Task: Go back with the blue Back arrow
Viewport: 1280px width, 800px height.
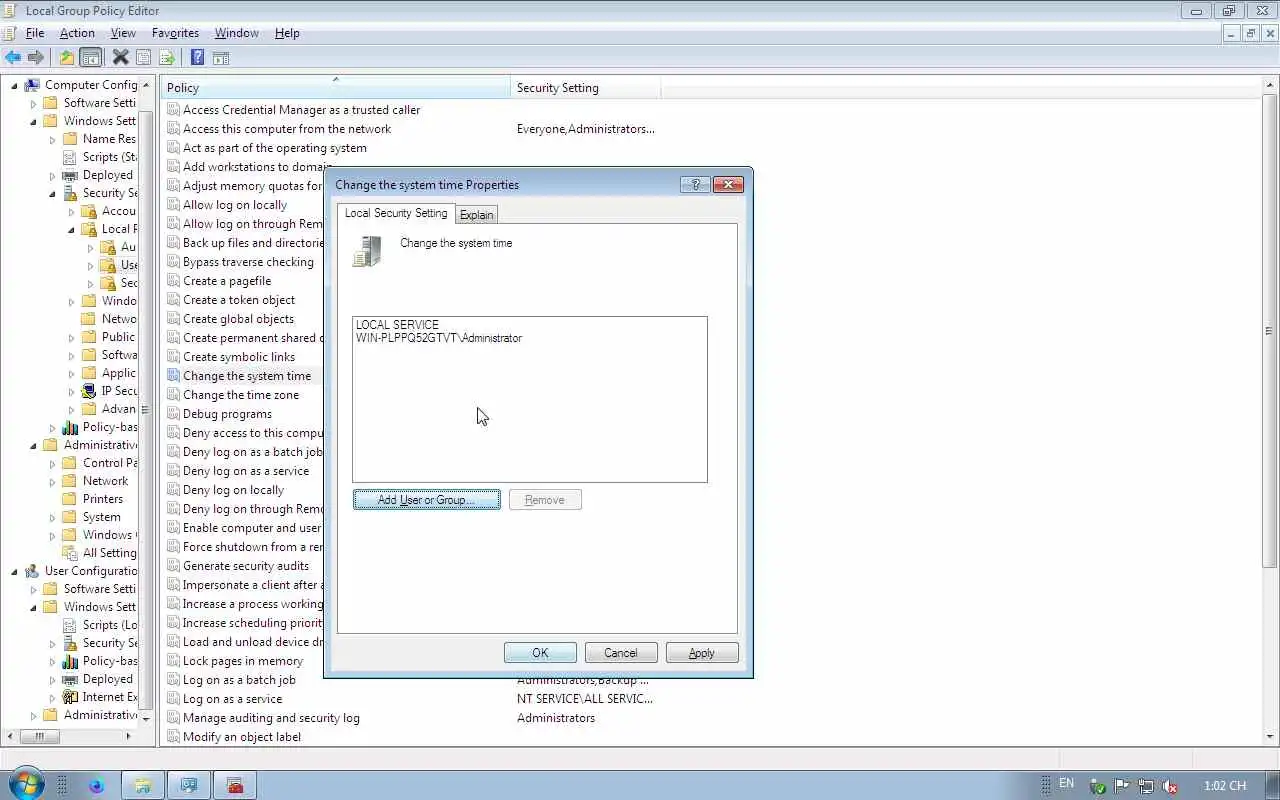Action: 13,58
